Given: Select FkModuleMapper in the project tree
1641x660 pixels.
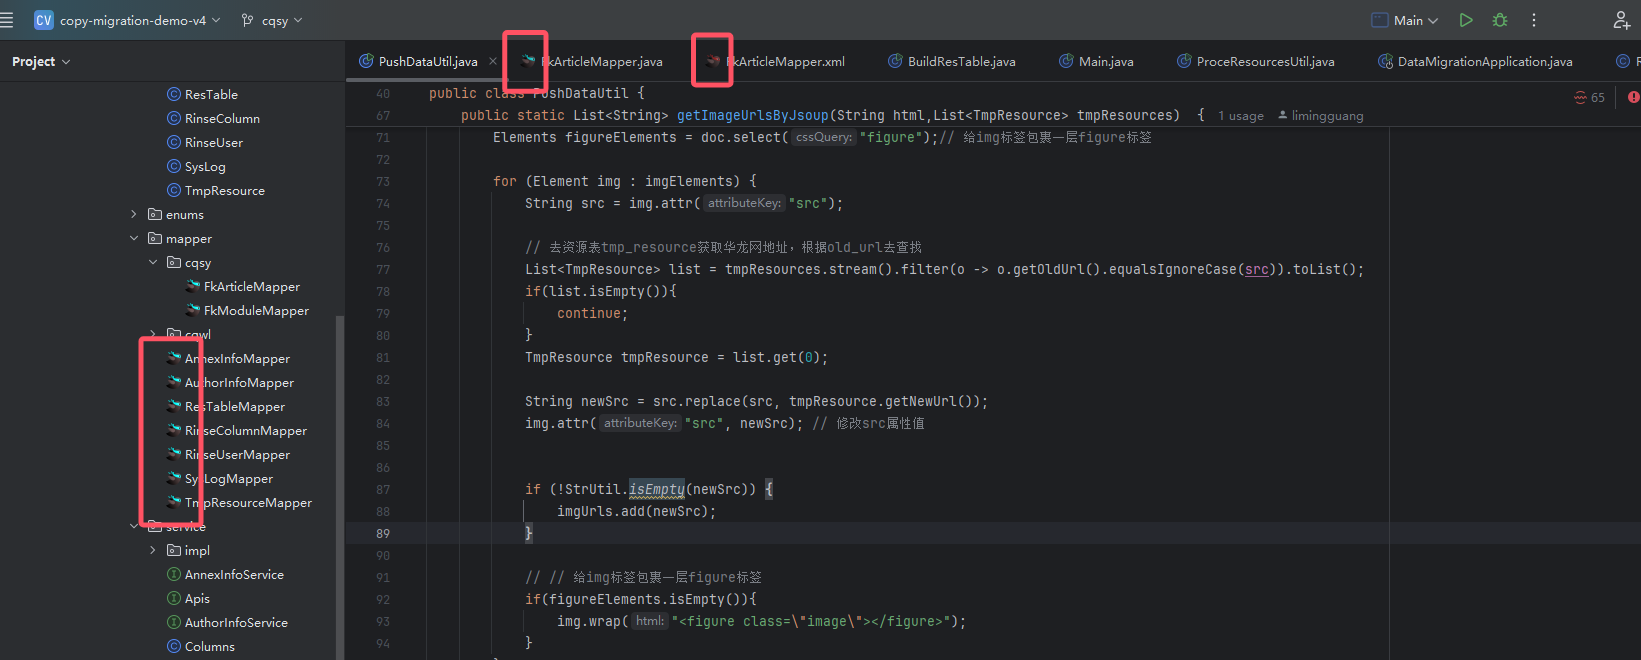Looking at the screenshot, I should [x=256, y=311].
